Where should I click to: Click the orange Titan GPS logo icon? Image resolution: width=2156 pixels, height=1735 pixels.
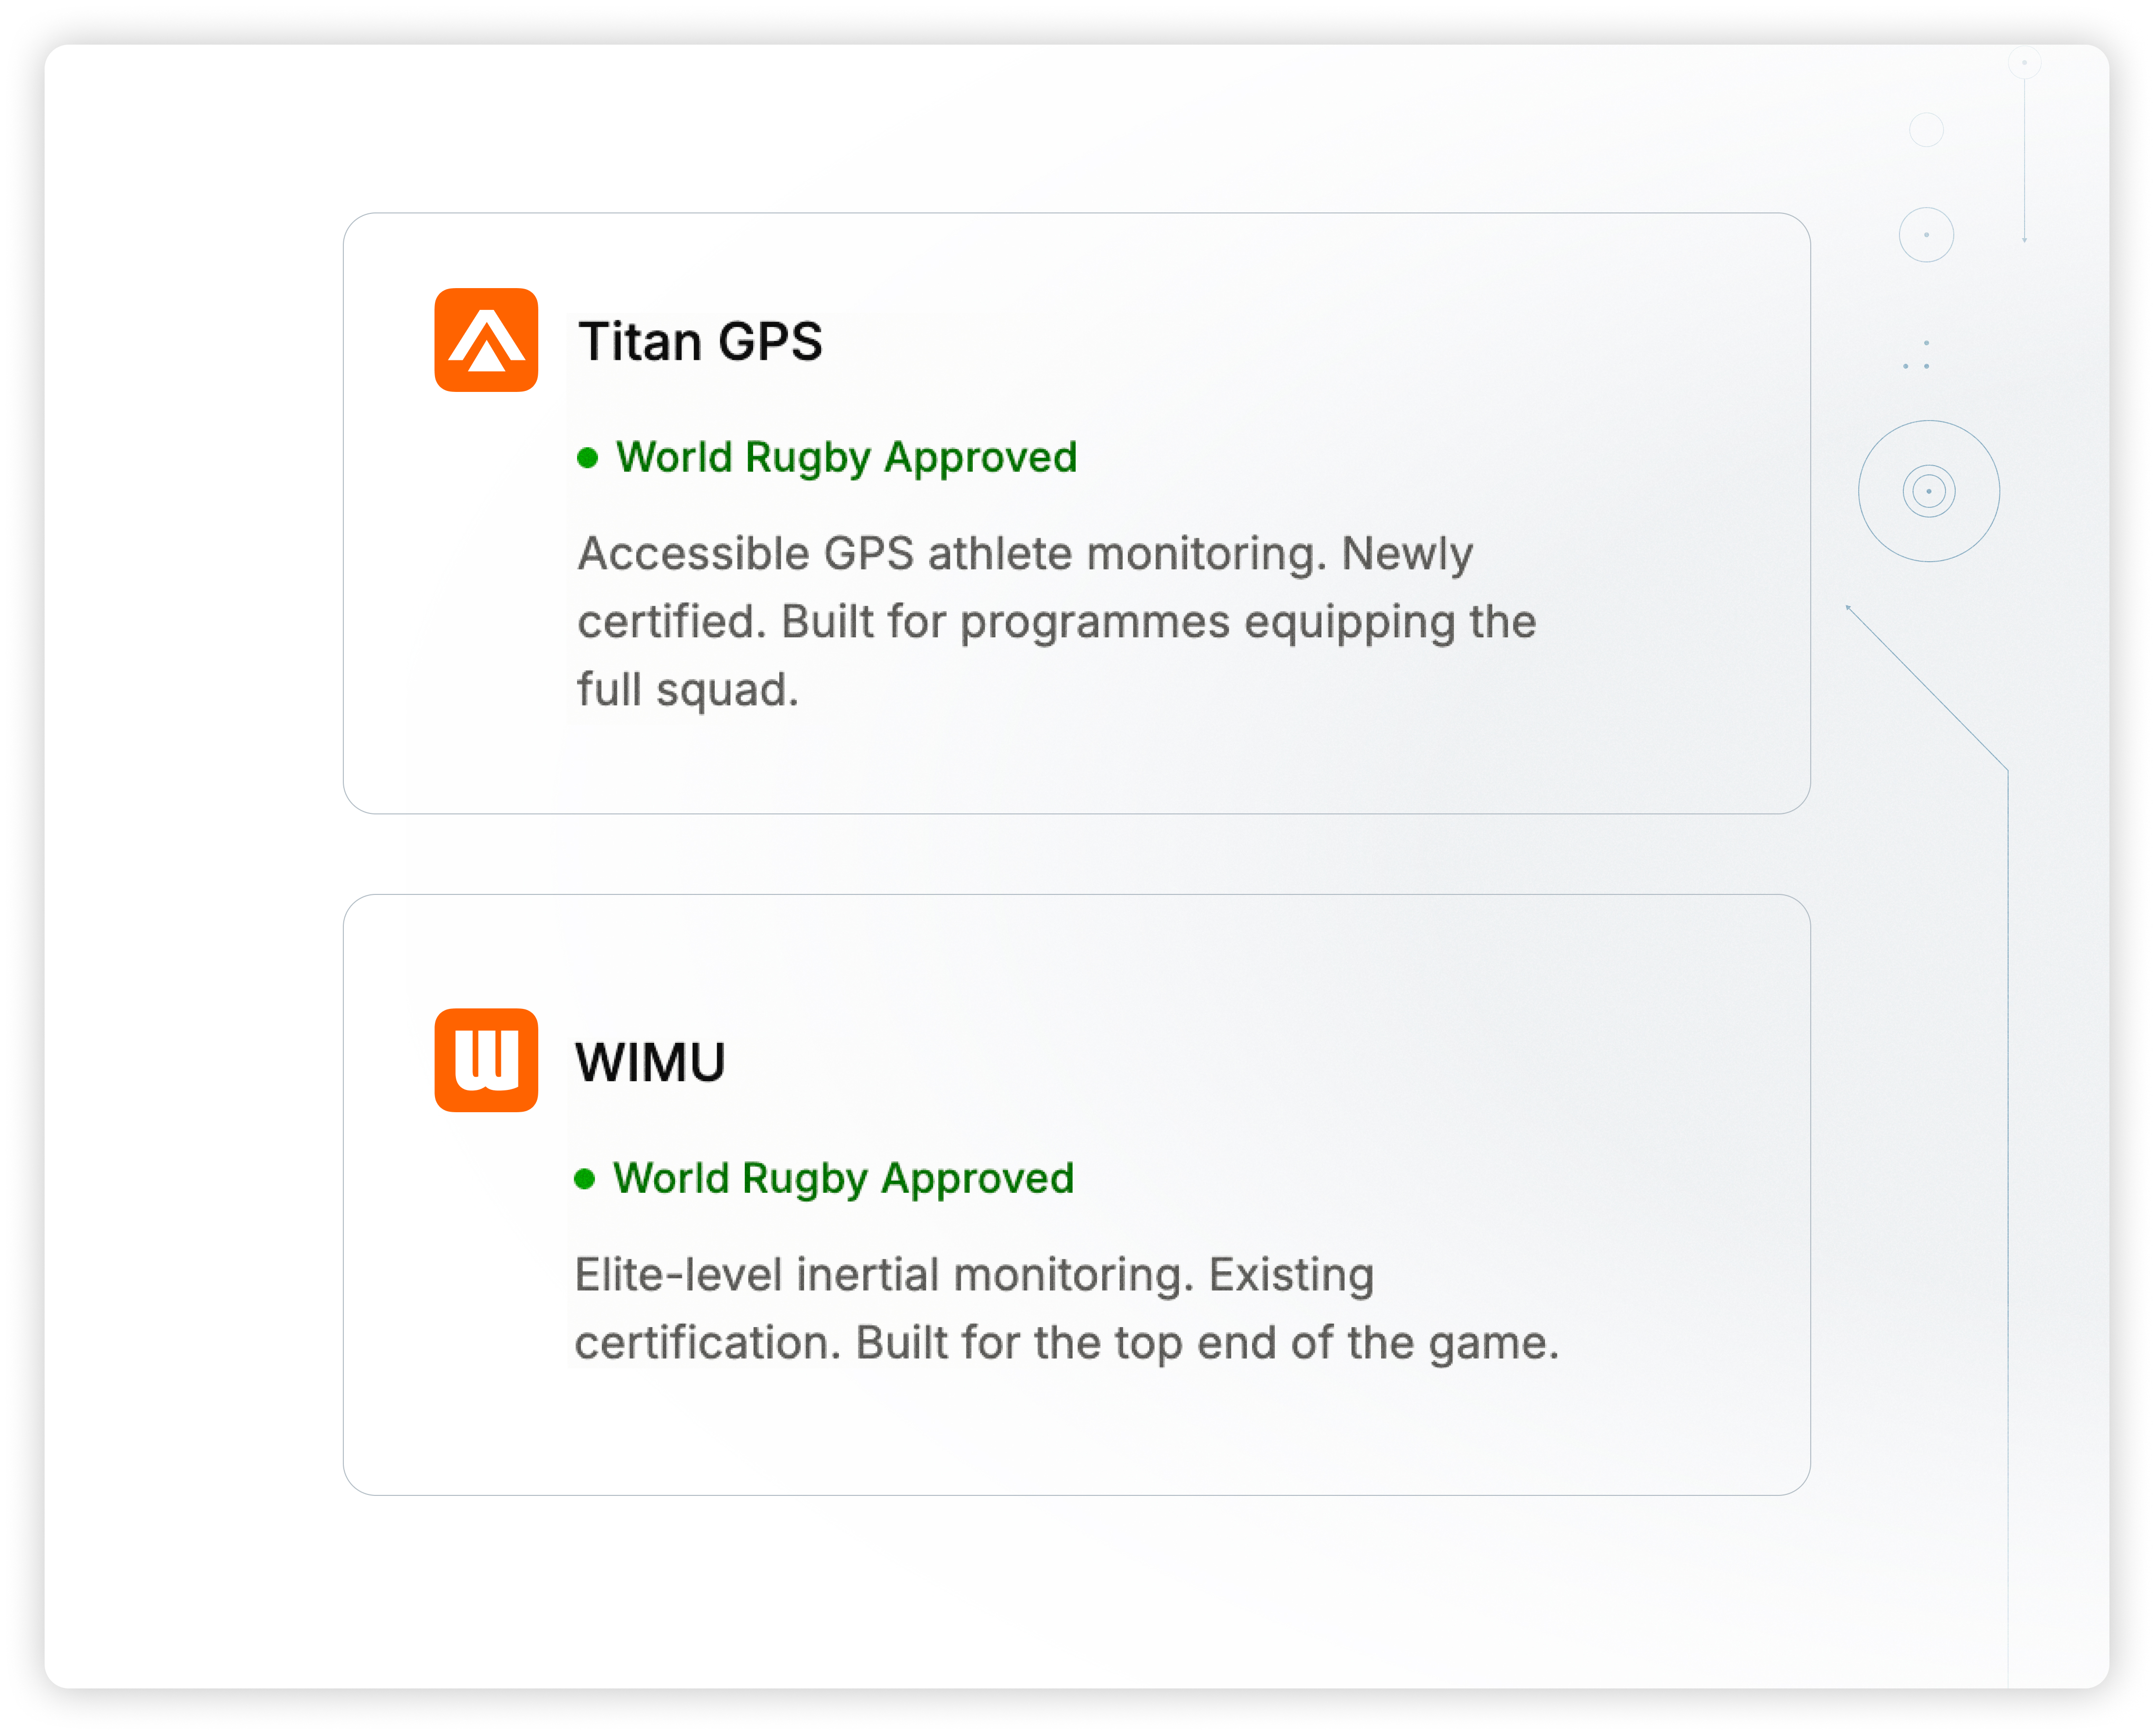486,340
